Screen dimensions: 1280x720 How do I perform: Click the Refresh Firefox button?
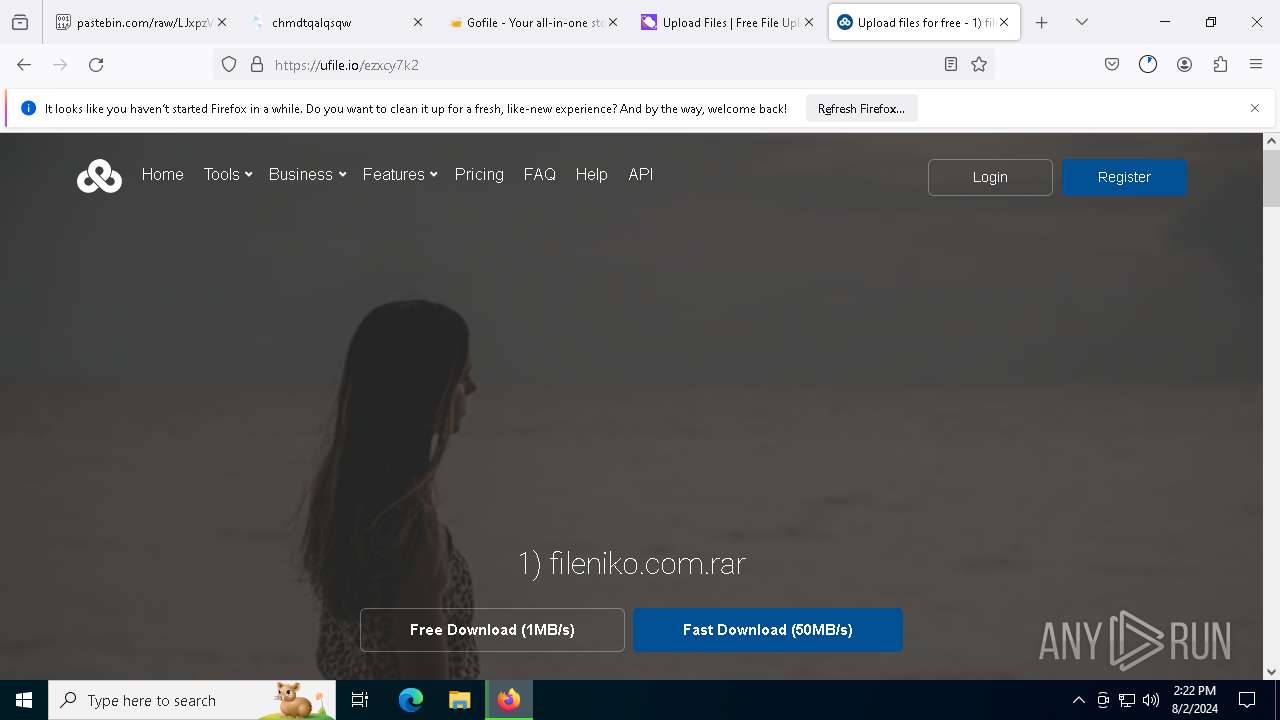[861, 109]
